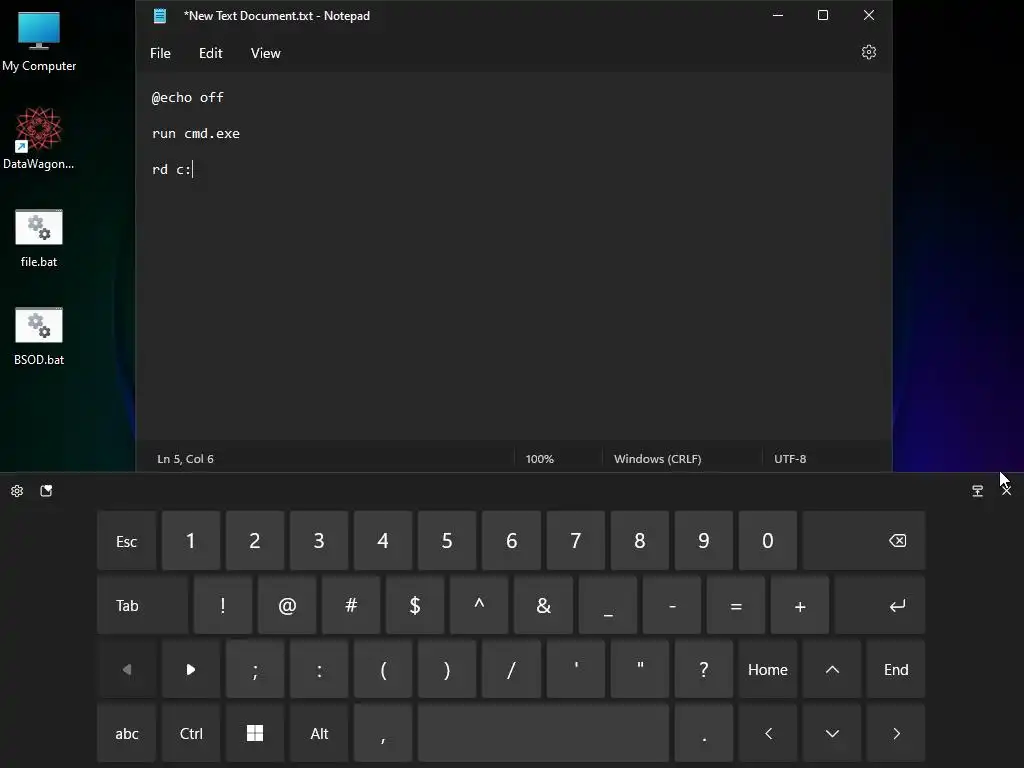
Task: Click the 100% zoom status entry
Action: point(539,459)
